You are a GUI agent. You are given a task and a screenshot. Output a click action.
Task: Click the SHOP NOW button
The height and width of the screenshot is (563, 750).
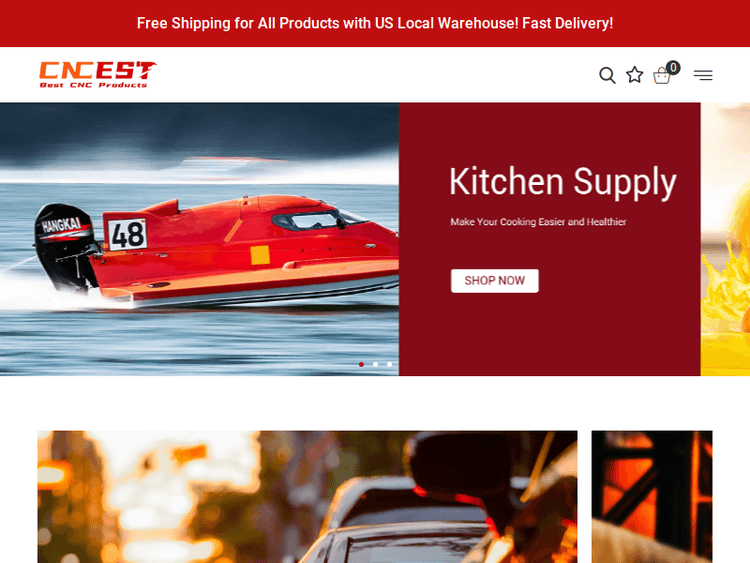(x=495, y=281)
